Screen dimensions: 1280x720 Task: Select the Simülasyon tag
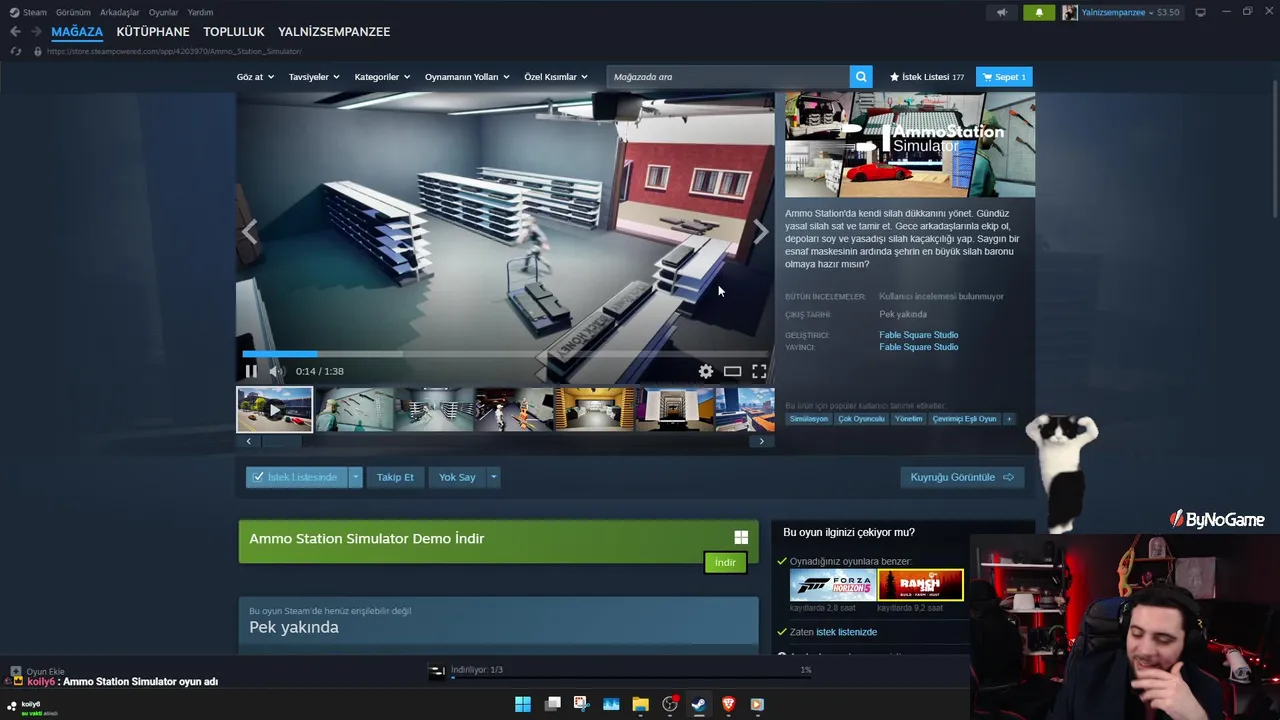pos(809,419)
